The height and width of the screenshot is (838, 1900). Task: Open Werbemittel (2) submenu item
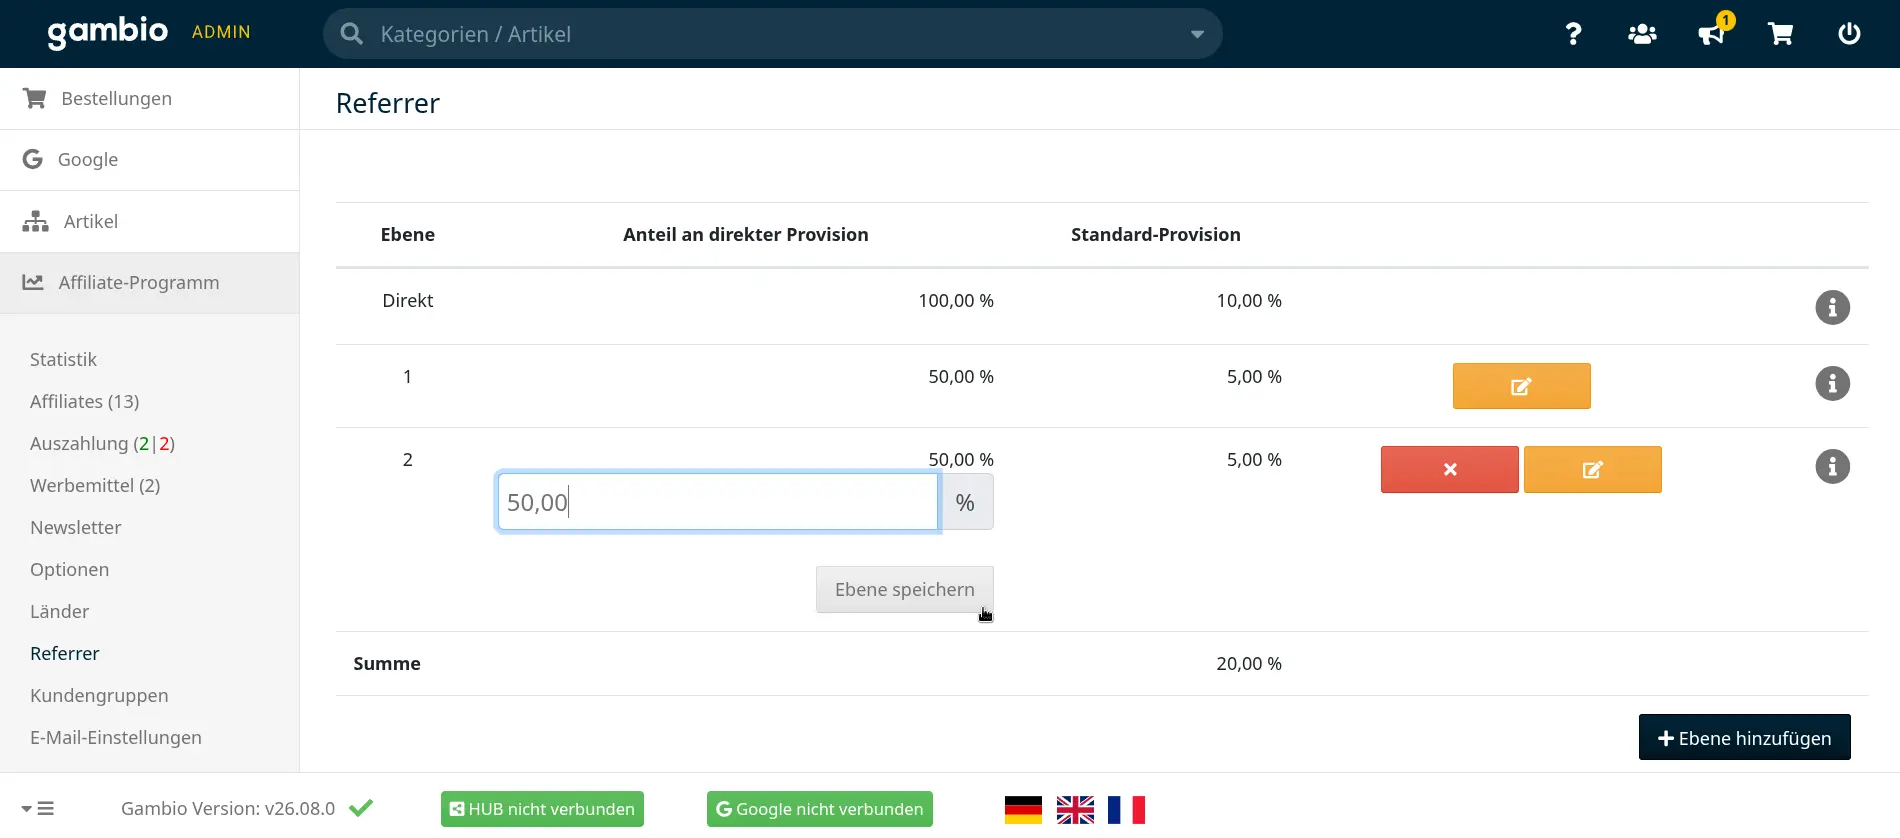[x=95, y=485]
